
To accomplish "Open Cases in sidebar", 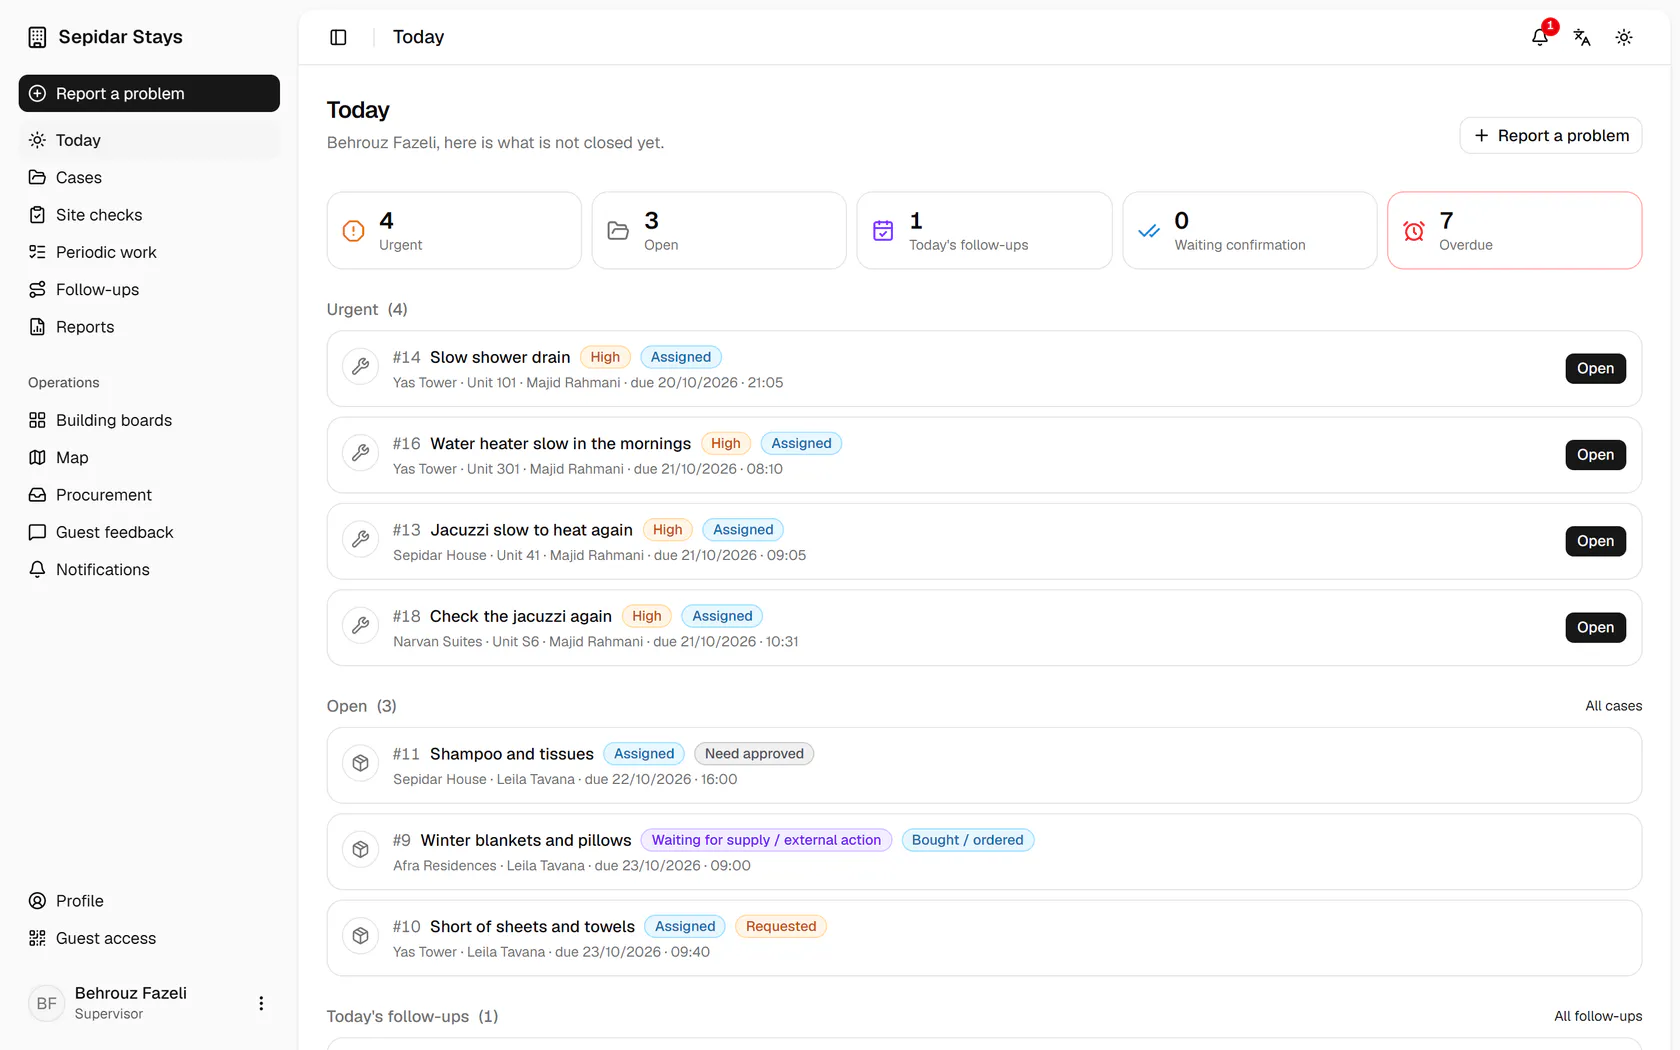I will (149, 177).
